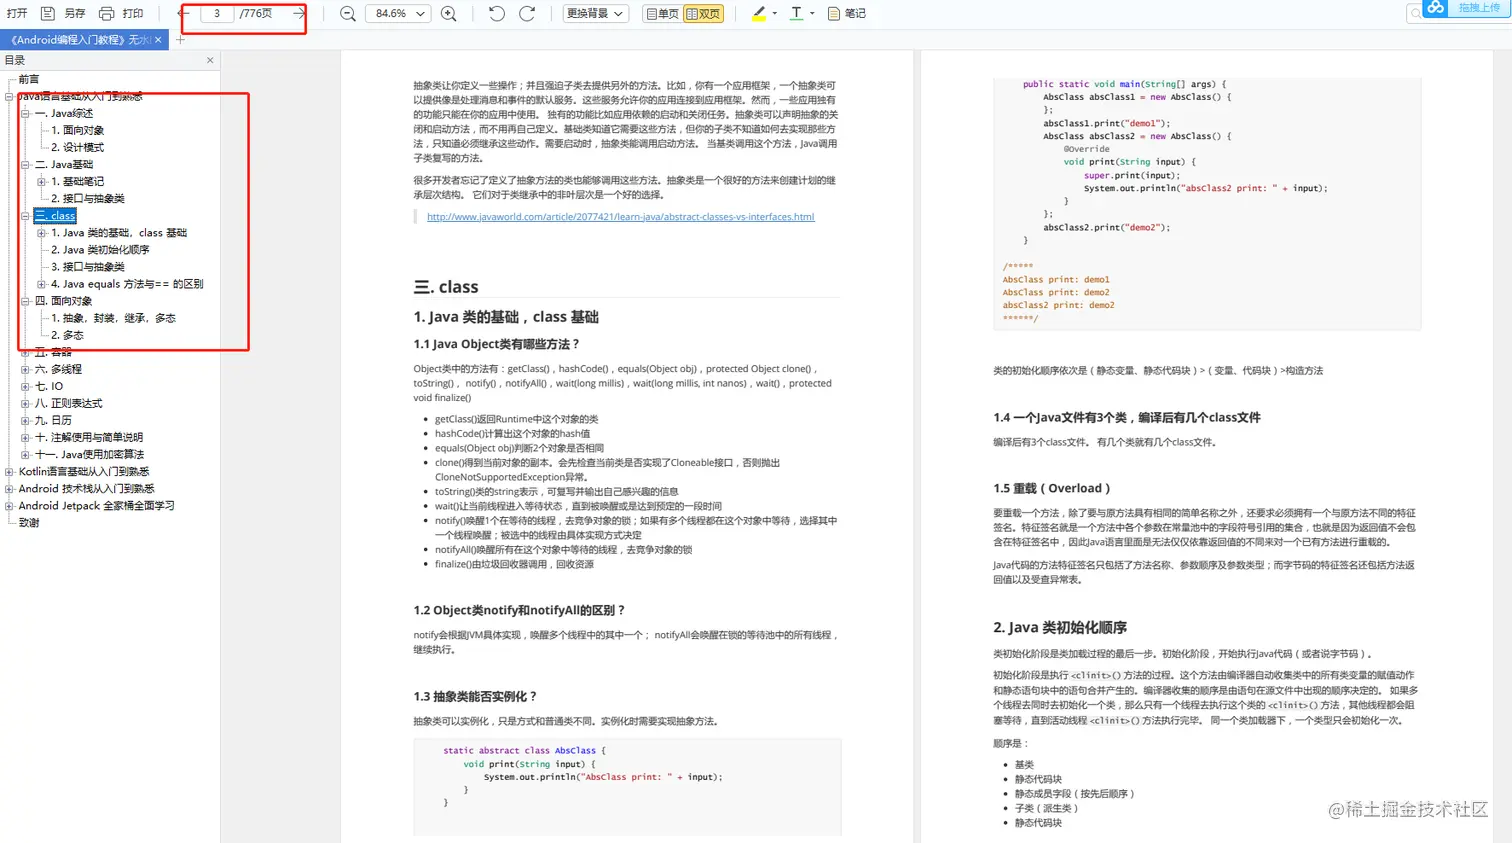The height and width of the screenshot is (843, 1512).
Task: Select 2. 设计模式 outline entry
Action: (x=77, y=148)
